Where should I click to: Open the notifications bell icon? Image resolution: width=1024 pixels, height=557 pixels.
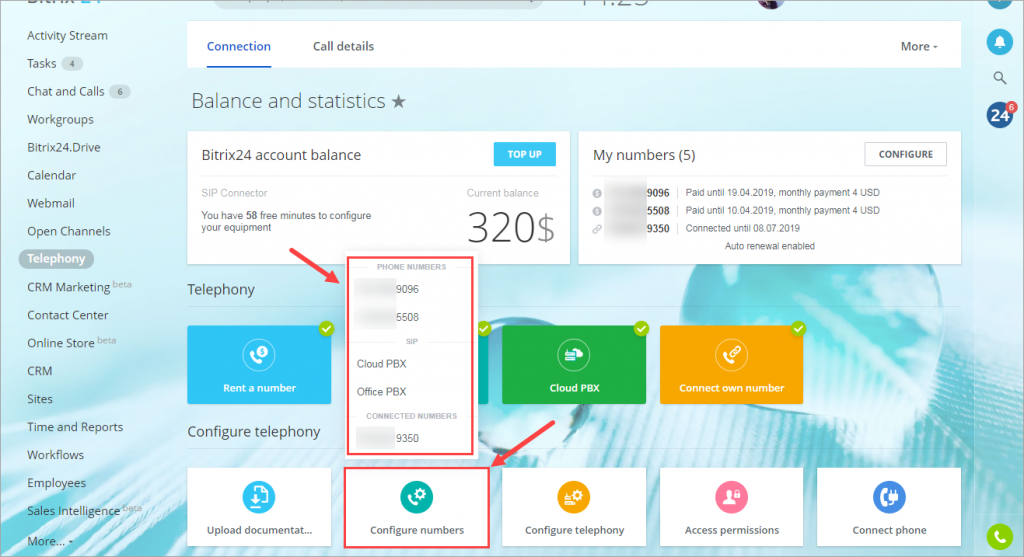pyautogui.click(x=999, y=42)
